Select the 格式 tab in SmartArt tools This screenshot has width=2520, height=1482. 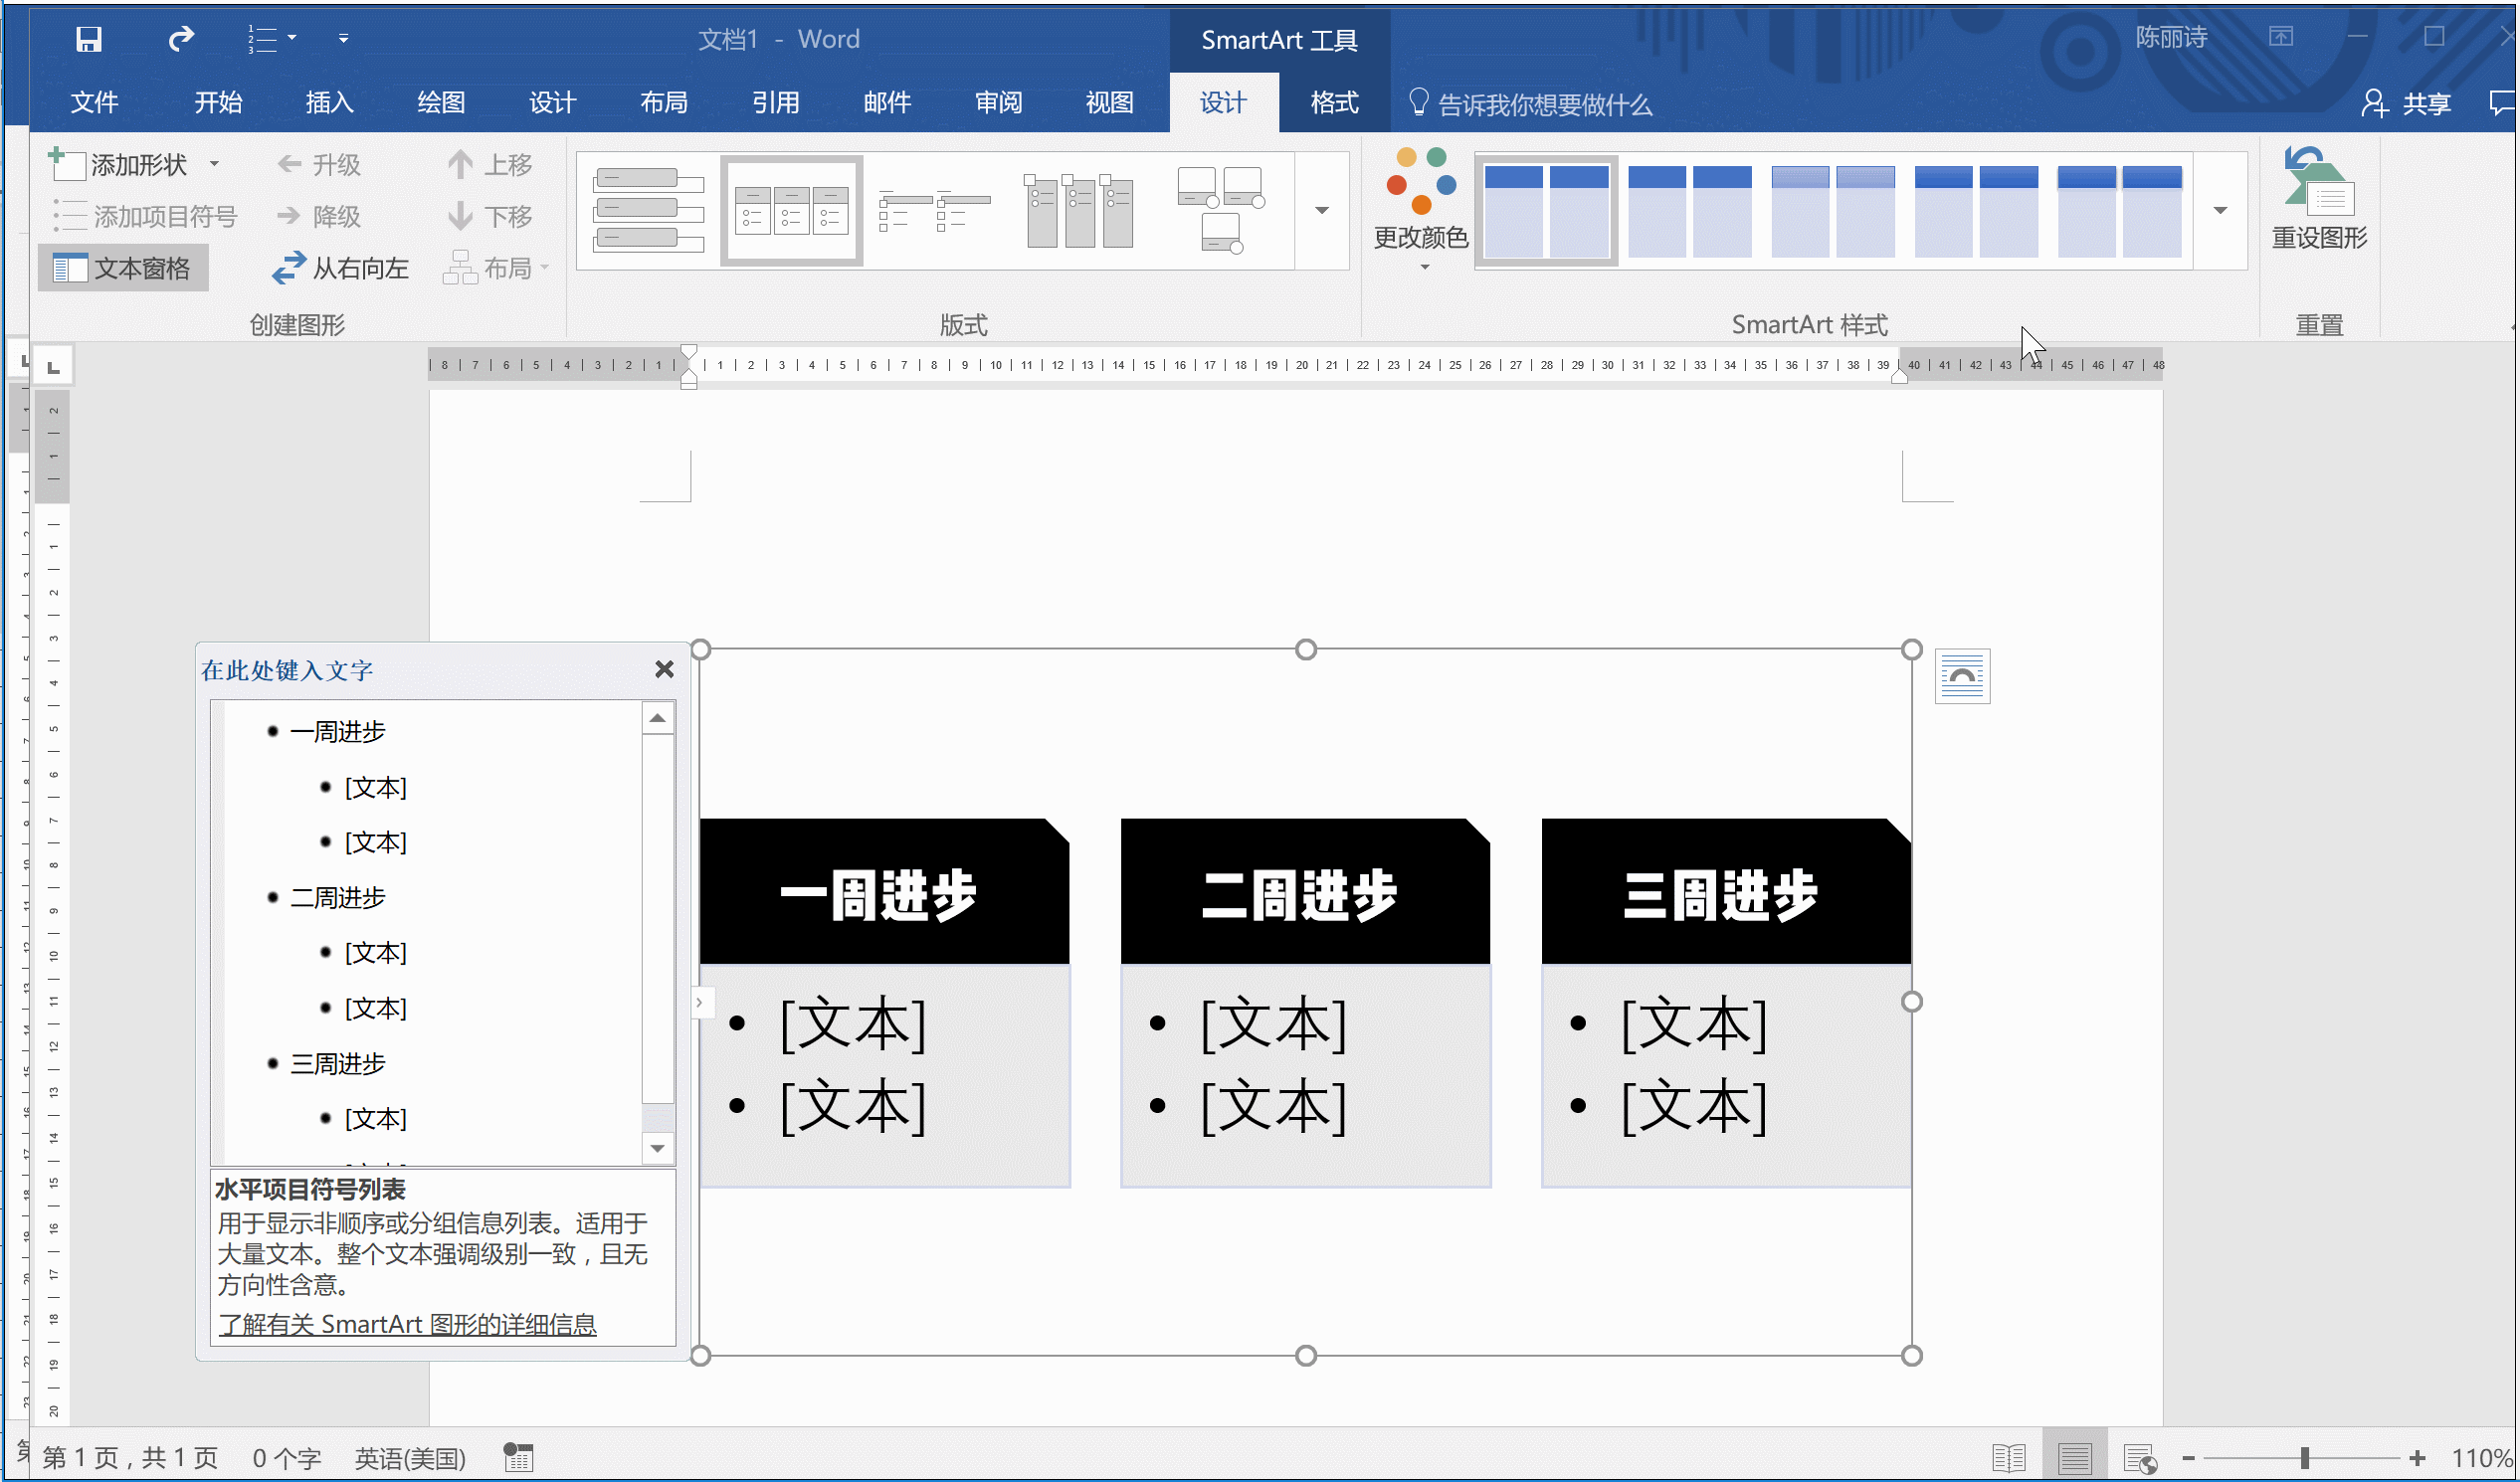(x=1330, y=102)
